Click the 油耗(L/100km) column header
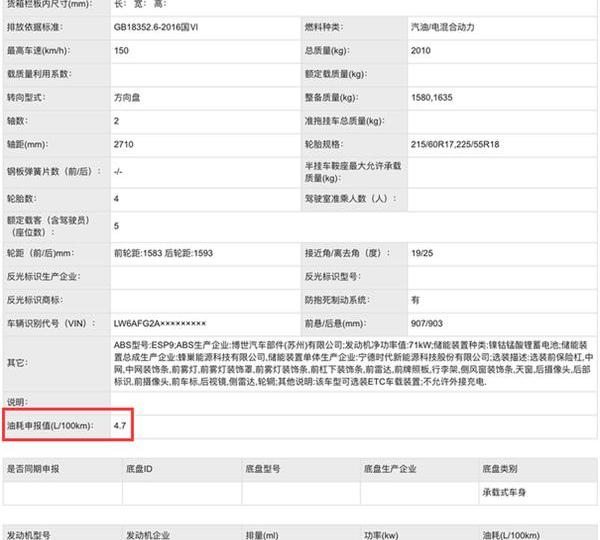This screenshot has width=600, height=540. click(x=511, y=535)
